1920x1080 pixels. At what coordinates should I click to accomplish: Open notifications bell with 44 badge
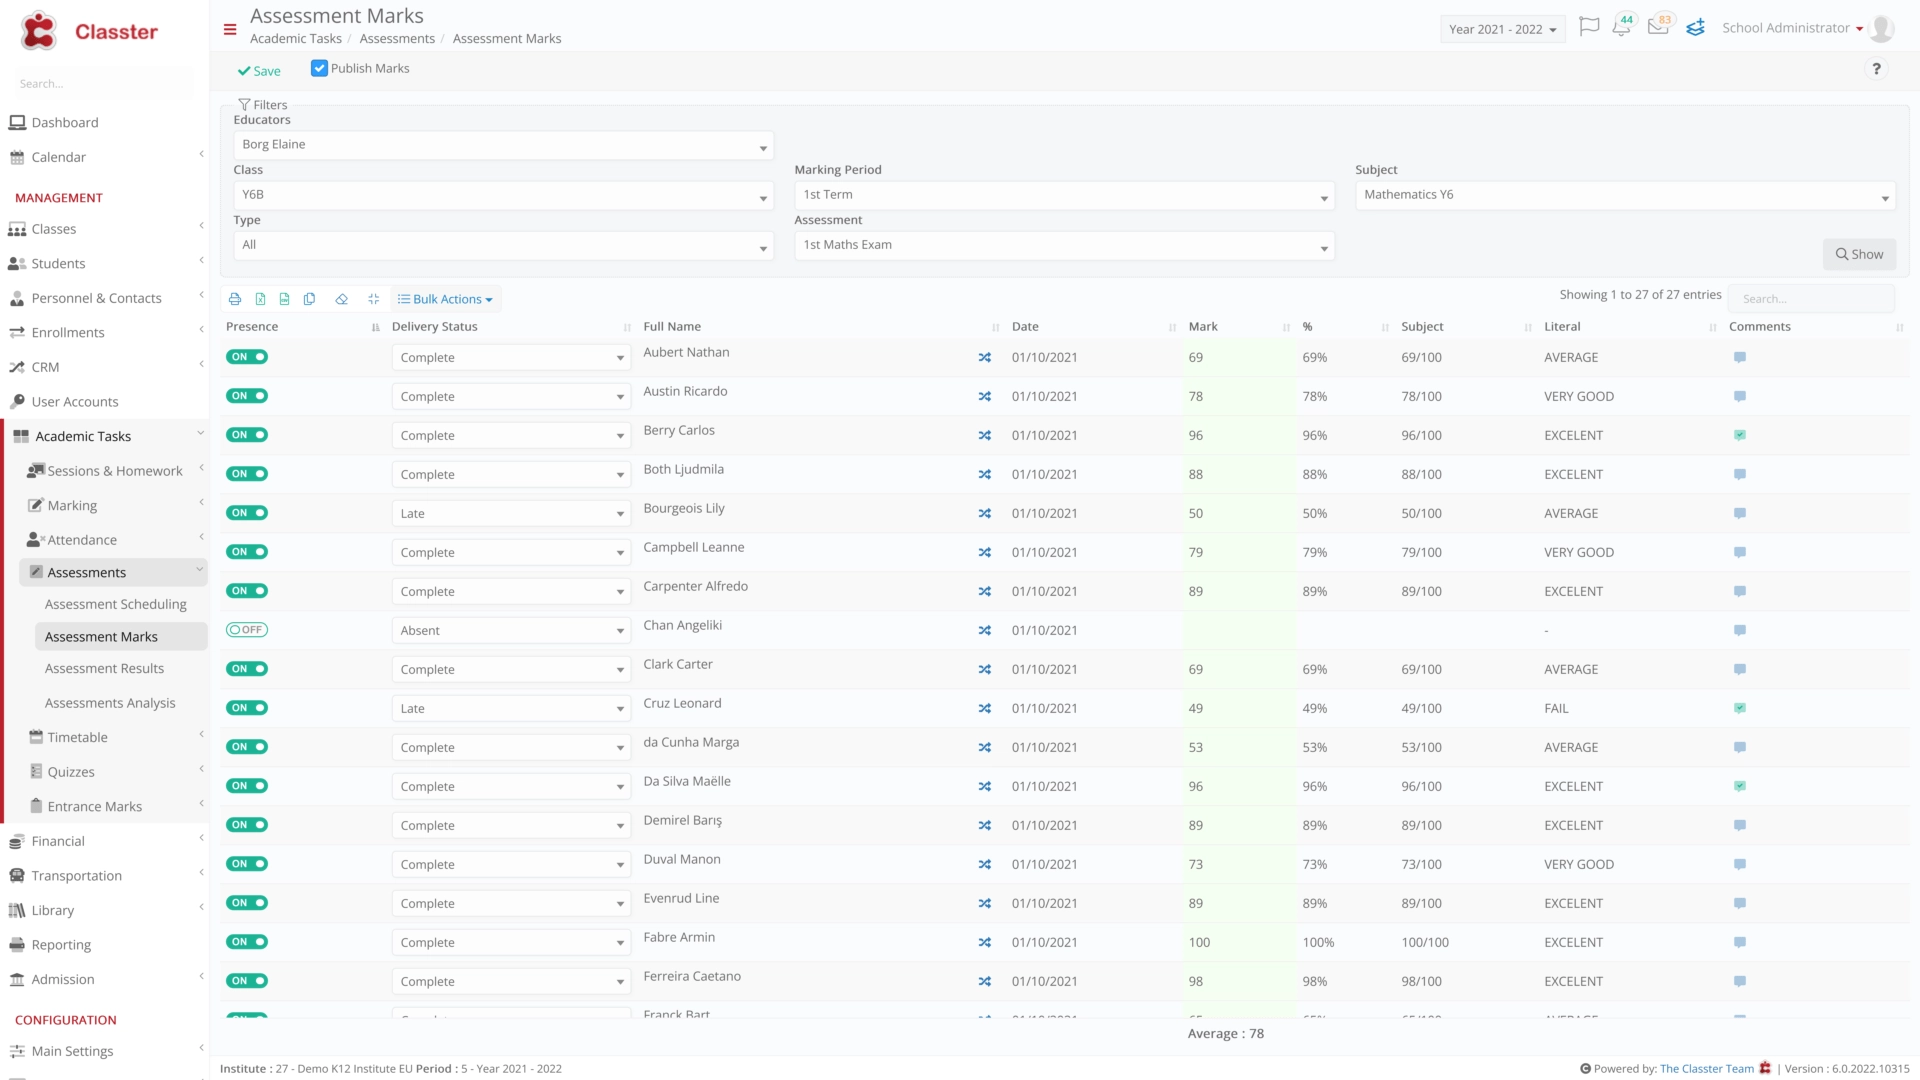pyautogui.click(x=1622, y=27)
